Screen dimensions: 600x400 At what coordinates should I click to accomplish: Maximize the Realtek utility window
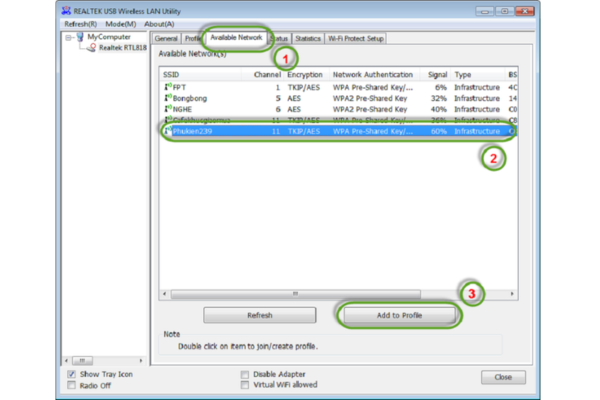click(x=504, y=11)
